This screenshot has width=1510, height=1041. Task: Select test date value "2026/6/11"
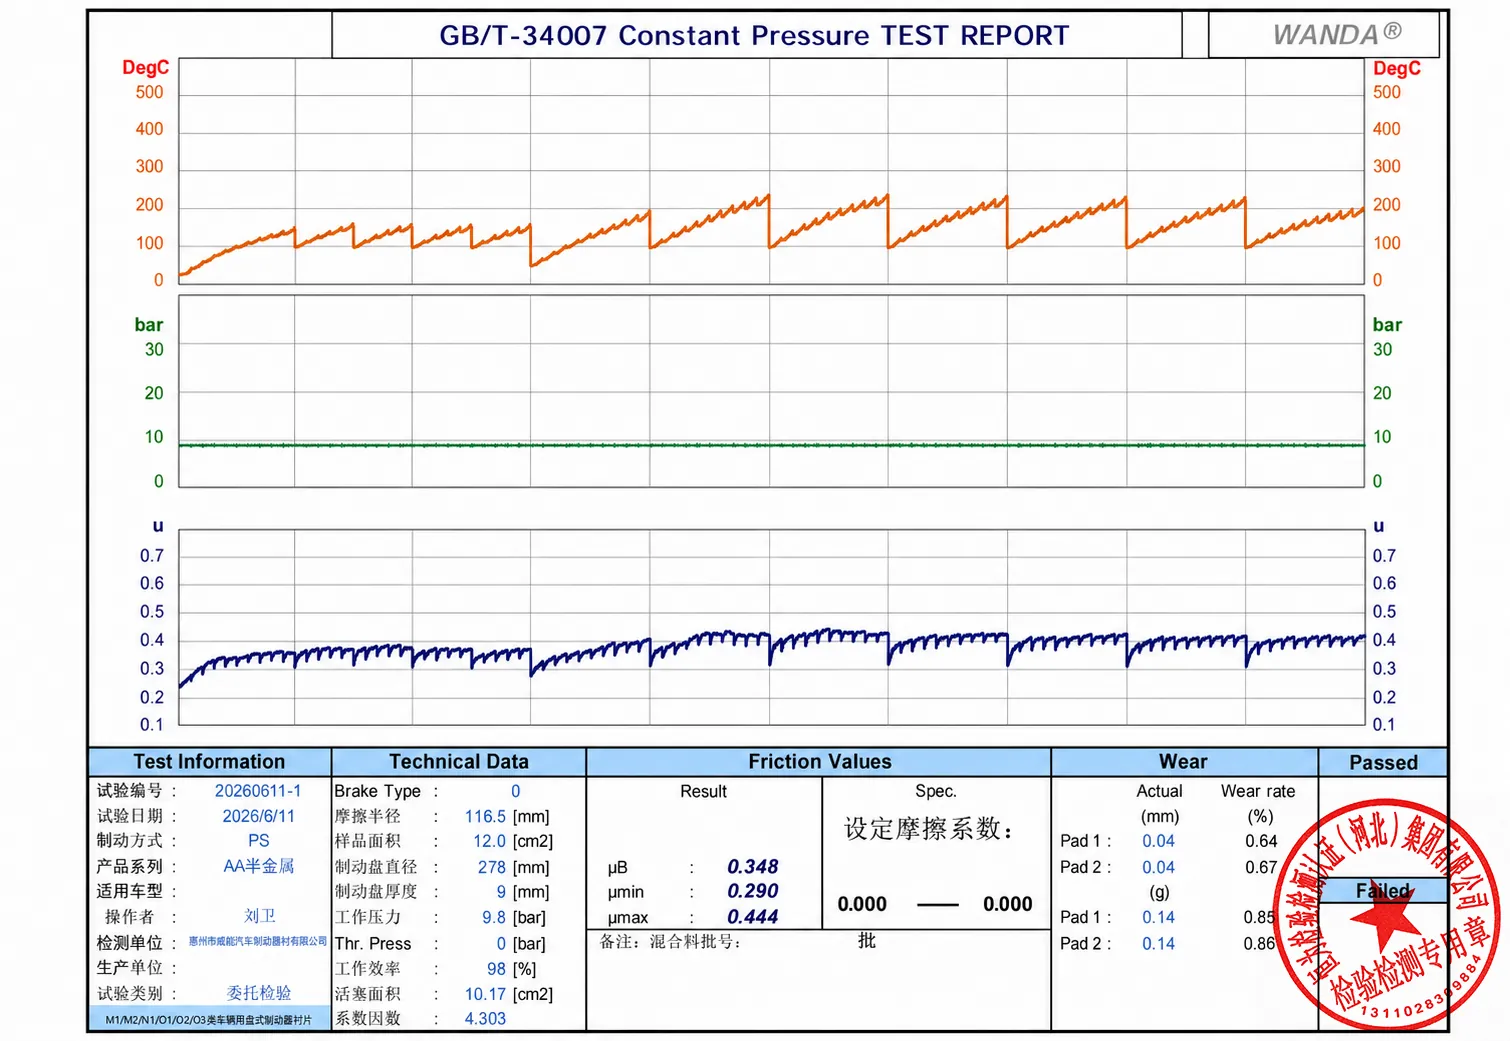click(258, 816)
